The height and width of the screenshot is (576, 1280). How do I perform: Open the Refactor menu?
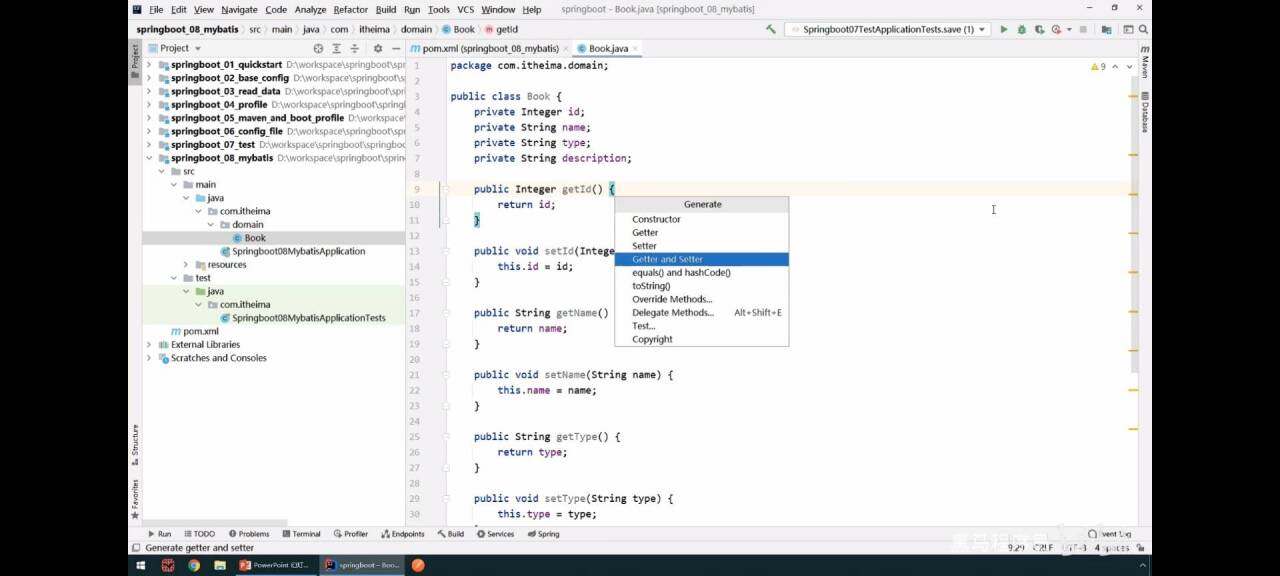click(x=350, y=9)
